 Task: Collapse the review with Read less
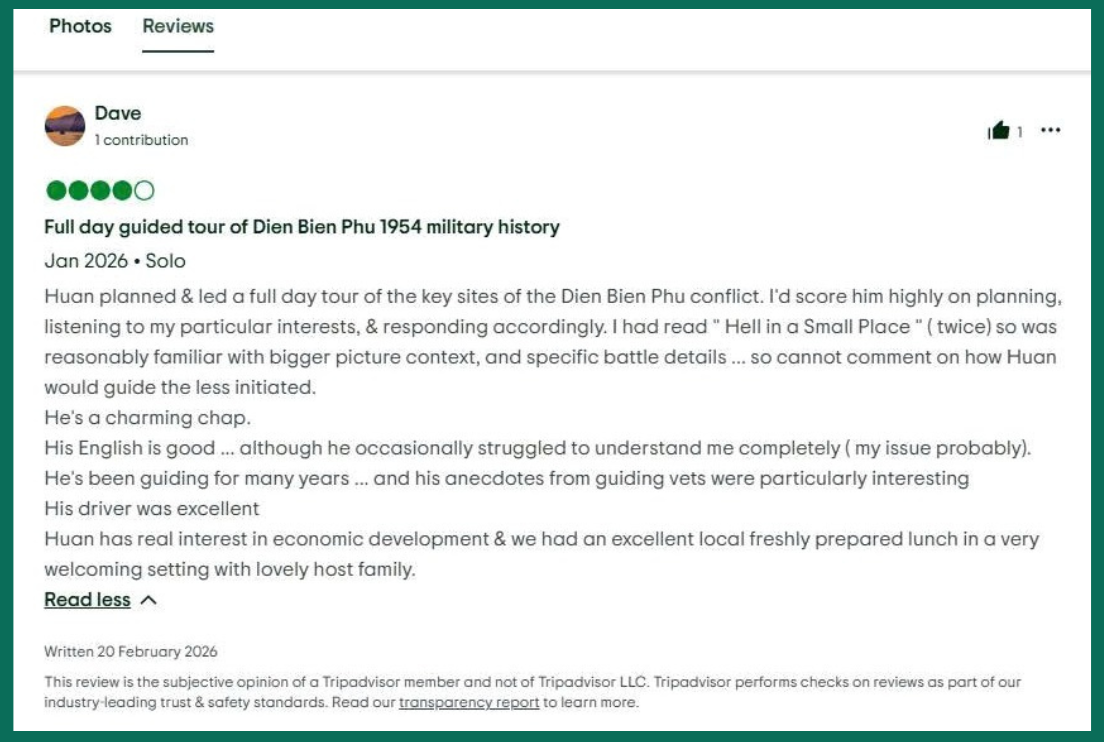[87, 600]
